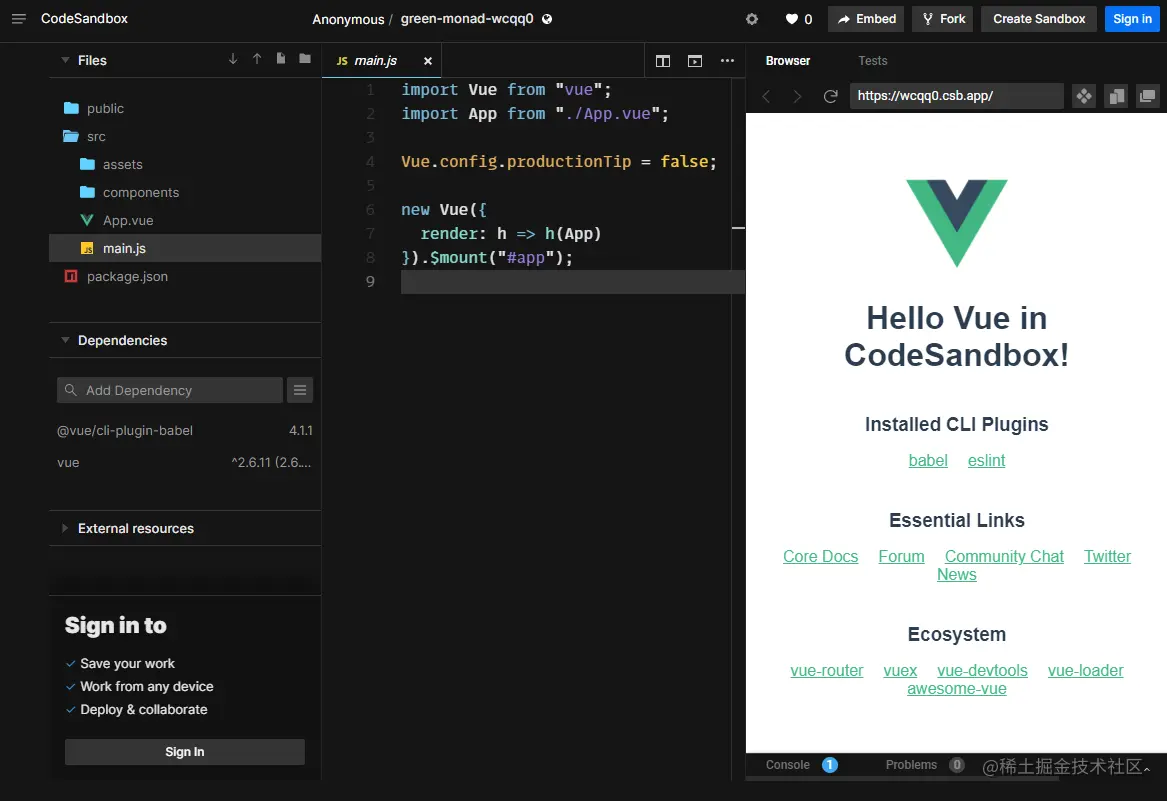Close the main.js editor tab
Screen dimensions: 1167x801
[427, 61]
